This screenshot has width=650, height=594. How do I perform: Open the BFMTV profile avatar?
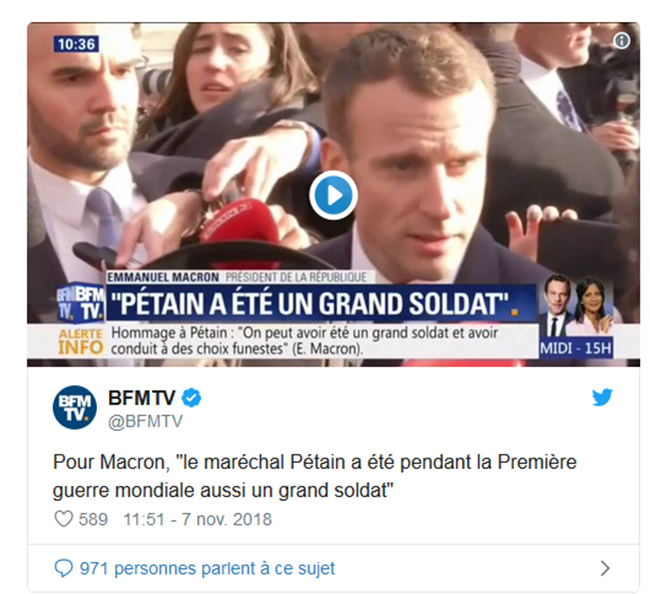pos(75,407)
